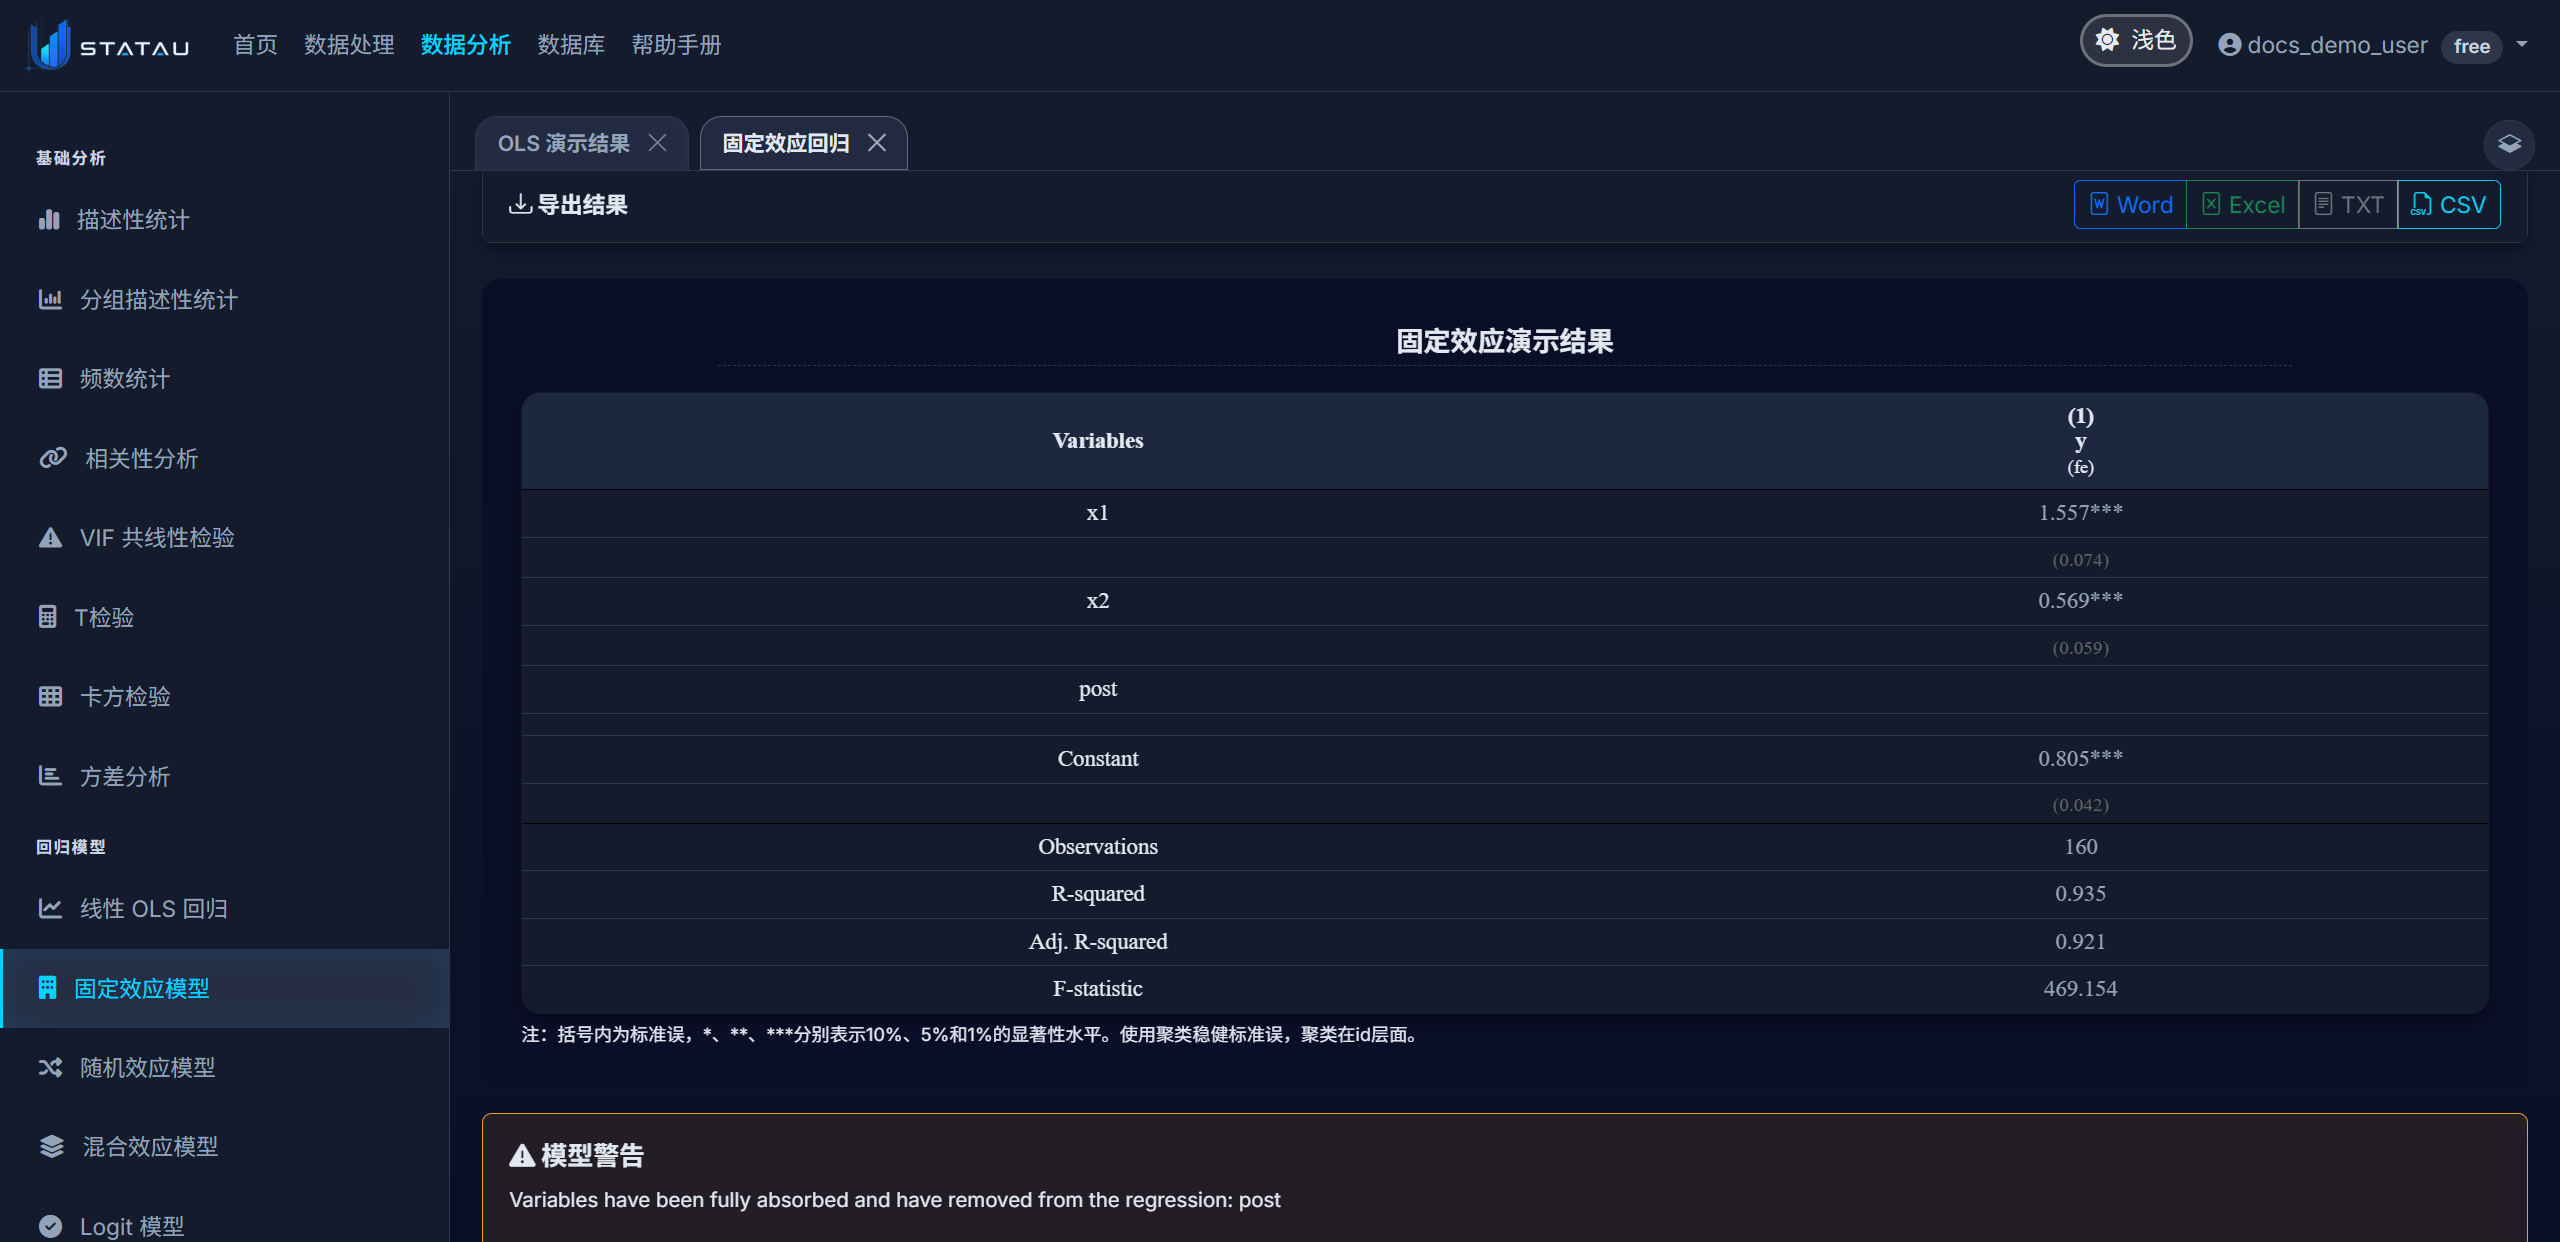This screenshot has width=2560, height=1242.
Task: Select 固定效应模型 in the sidebar
Action: click(x=225, y=988)
